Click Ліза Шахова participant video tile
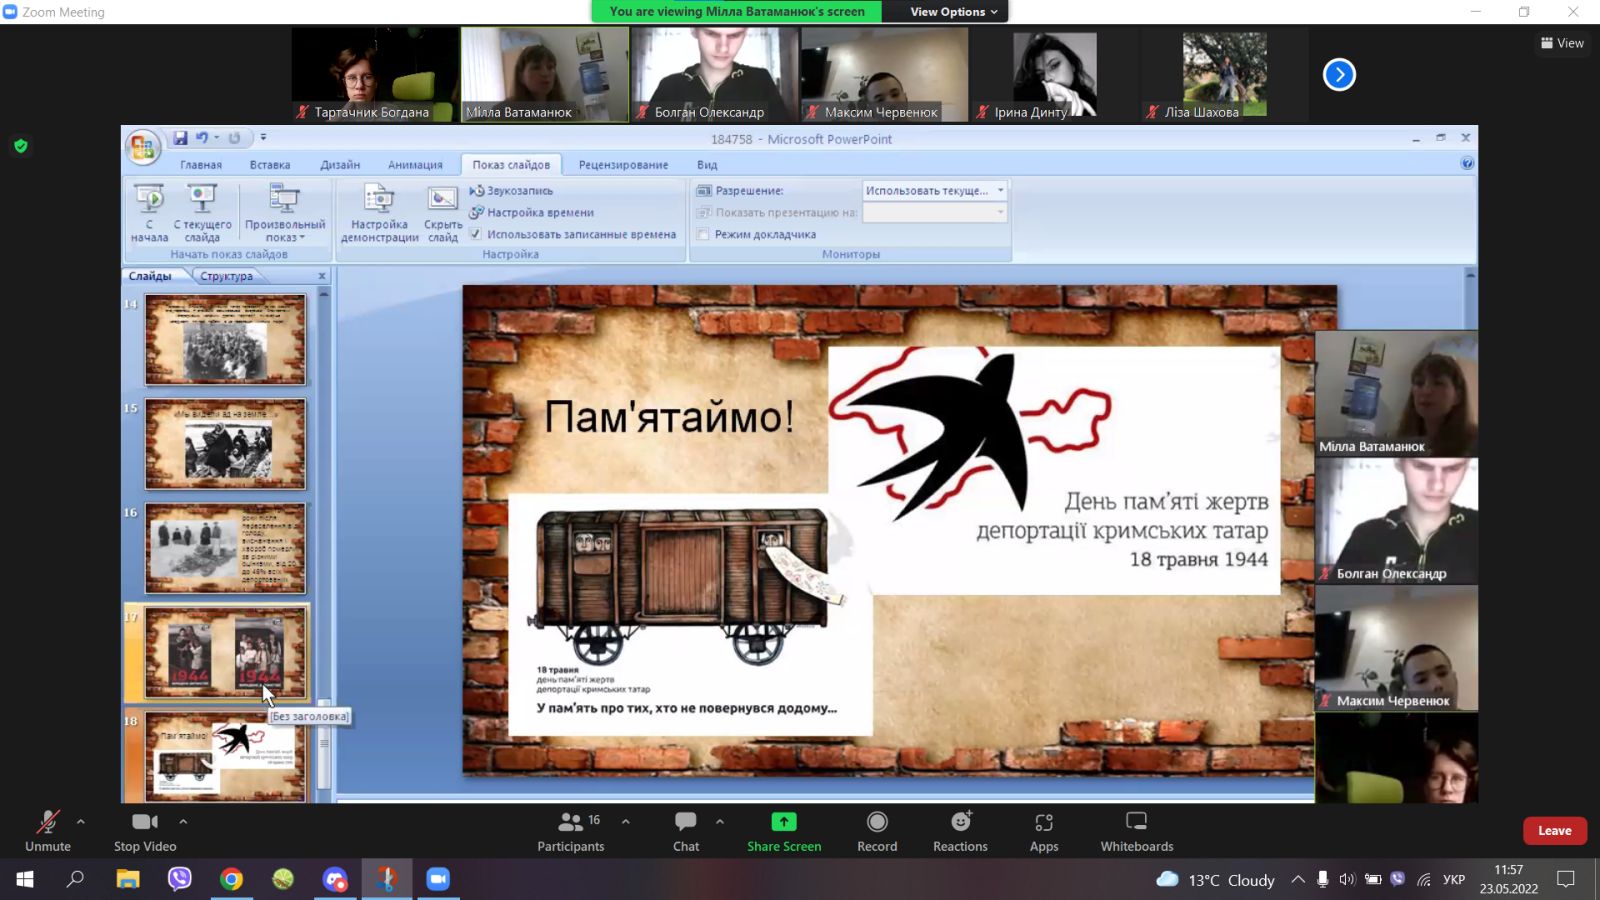The image size is (1600, 900). 1224,74
